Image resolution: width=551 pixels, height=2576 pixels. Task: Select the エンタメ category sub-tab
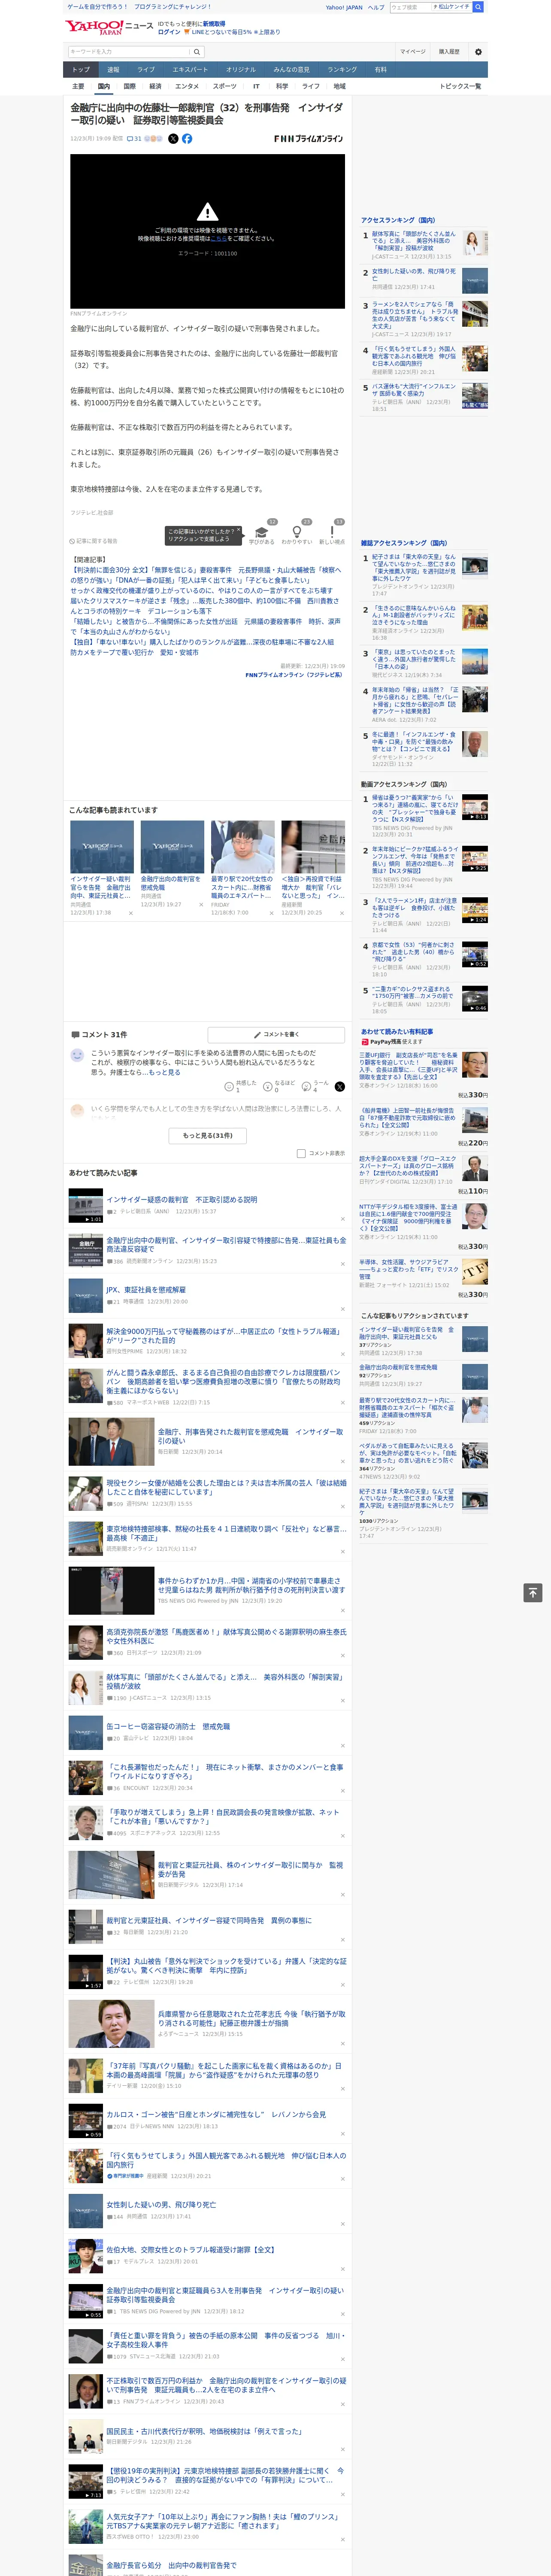pyautogui.click(x=187, y=86)
